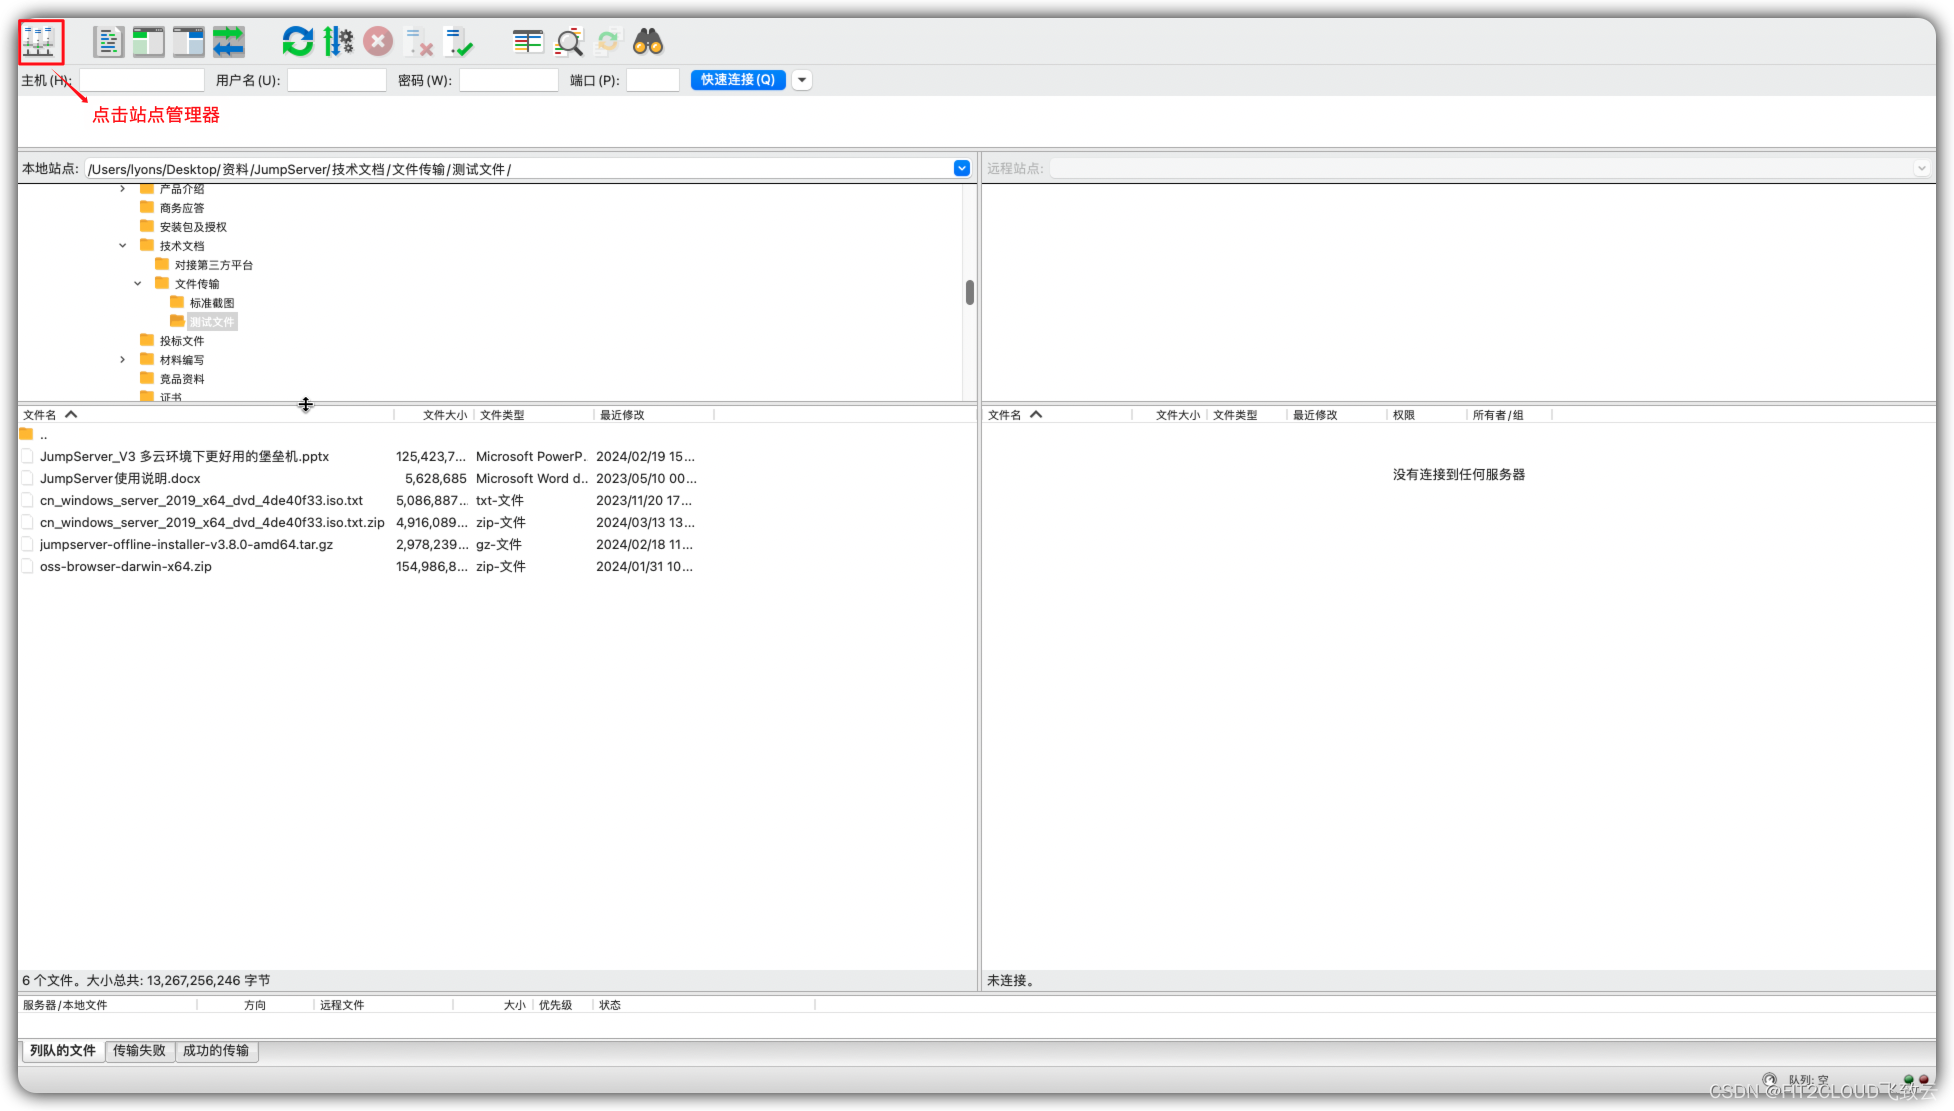Click the port (端口) input field
The width and height of the screenshot is (1954, 1111).
(x=653, y=80)
